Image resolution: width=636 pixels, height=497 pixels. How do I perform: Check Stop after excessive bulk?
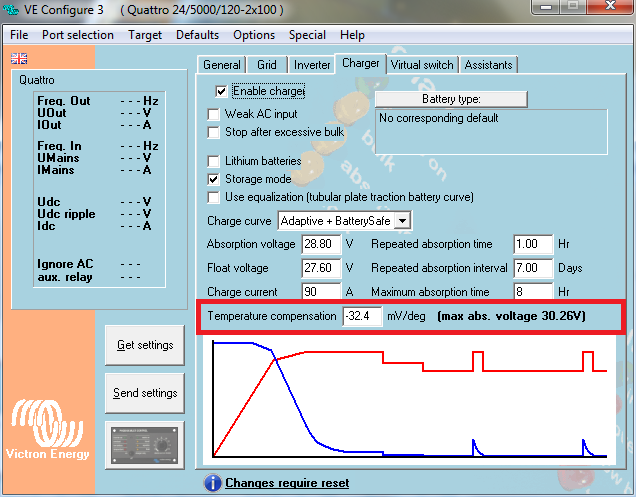(x=213, y=132)
